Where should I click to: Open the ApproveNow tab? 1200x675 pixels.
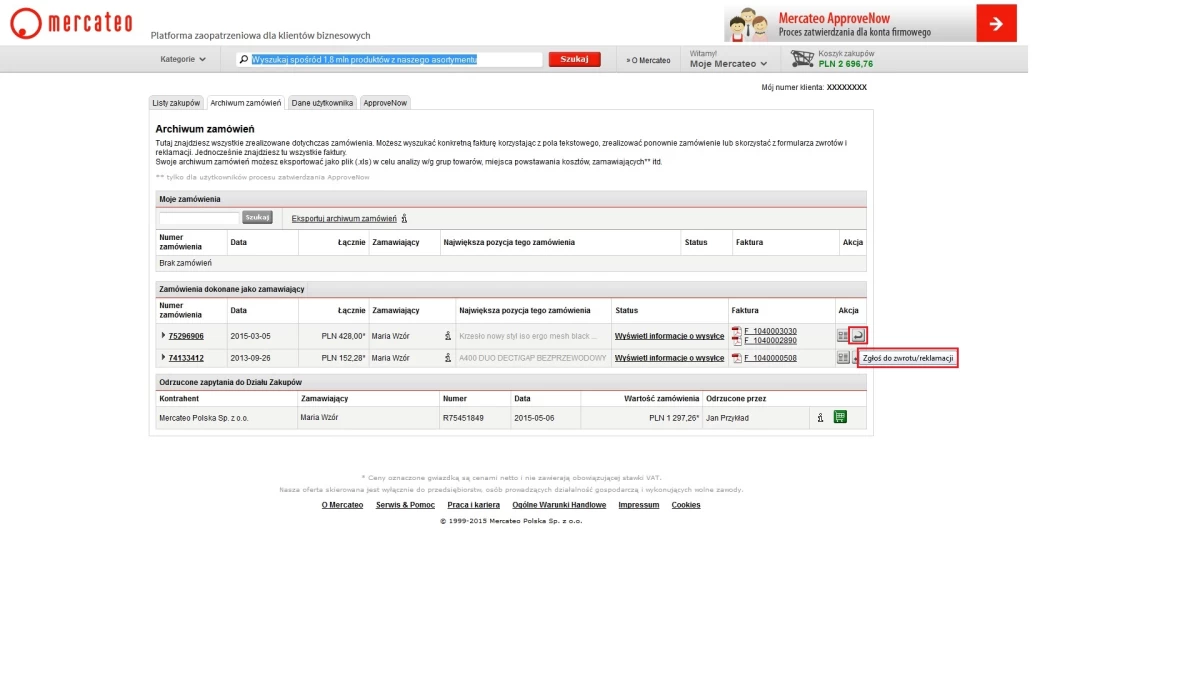pyautogui.click(x=385, y=103)
